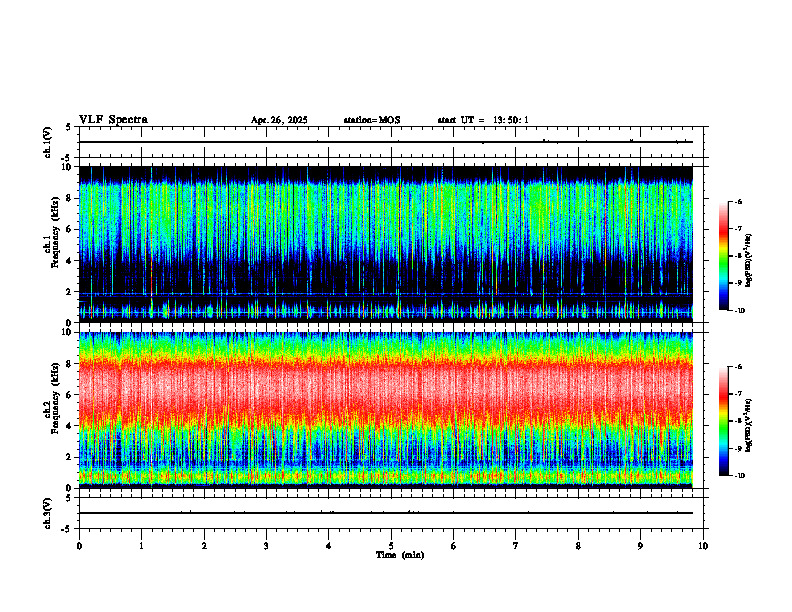Click the '-10' tick on ch.2 color bar
792x612 pixels.
coord(740,476)
